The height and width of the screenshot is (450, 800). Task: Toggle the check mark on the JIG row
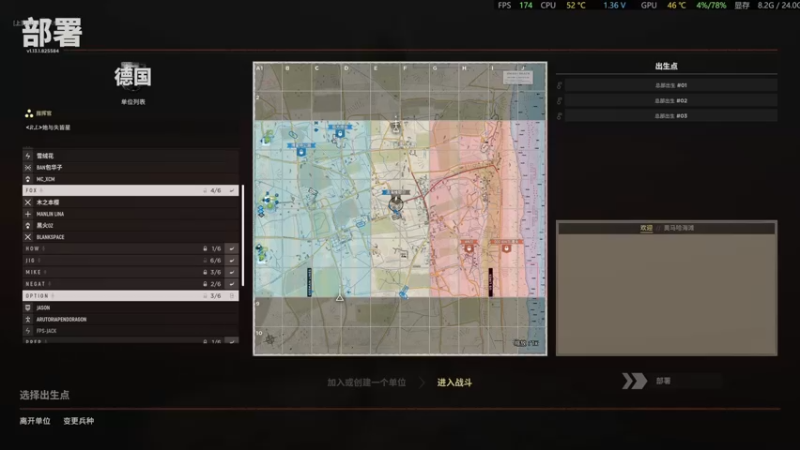coord(232,260)
